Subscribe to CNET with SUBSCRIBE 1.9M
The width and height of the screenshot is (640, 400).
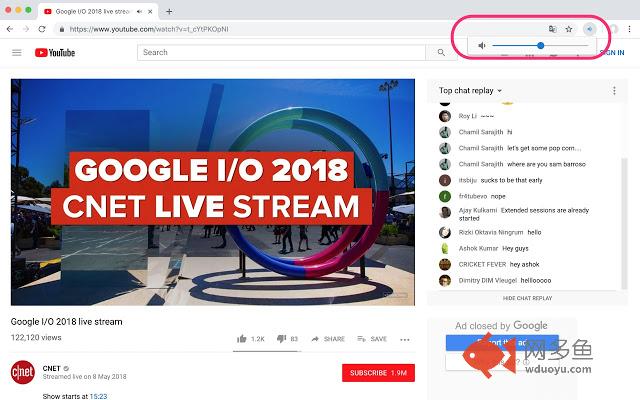coord(378,373)
